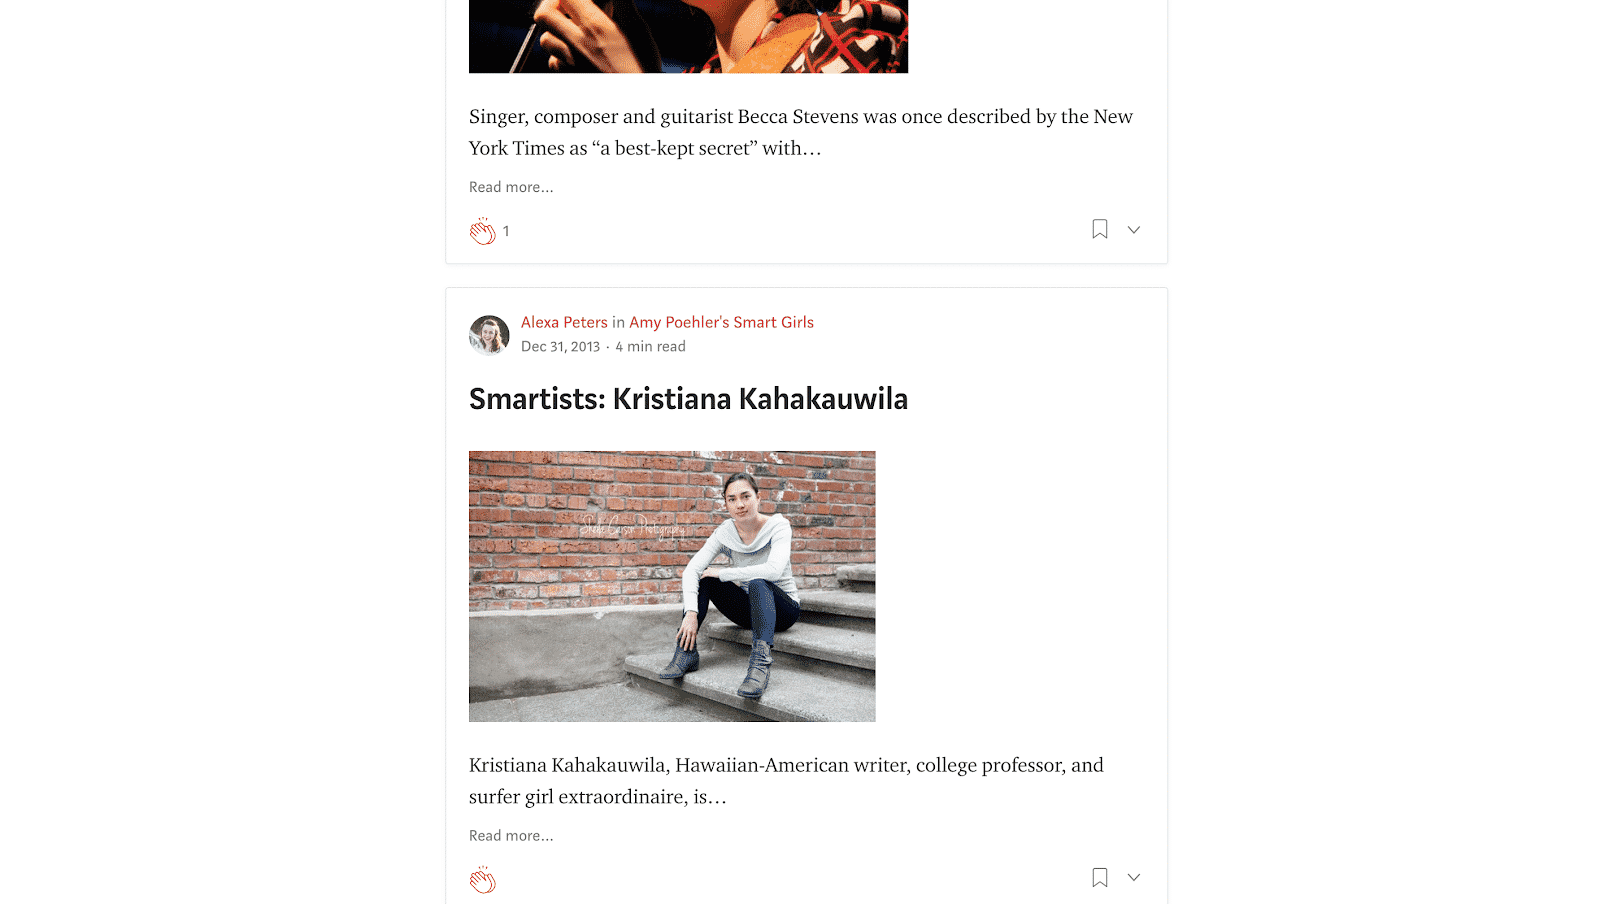Click the Becca Stevens guitar photo
This screenshot has height=904, width=1600.
click(x=688, y=36)
